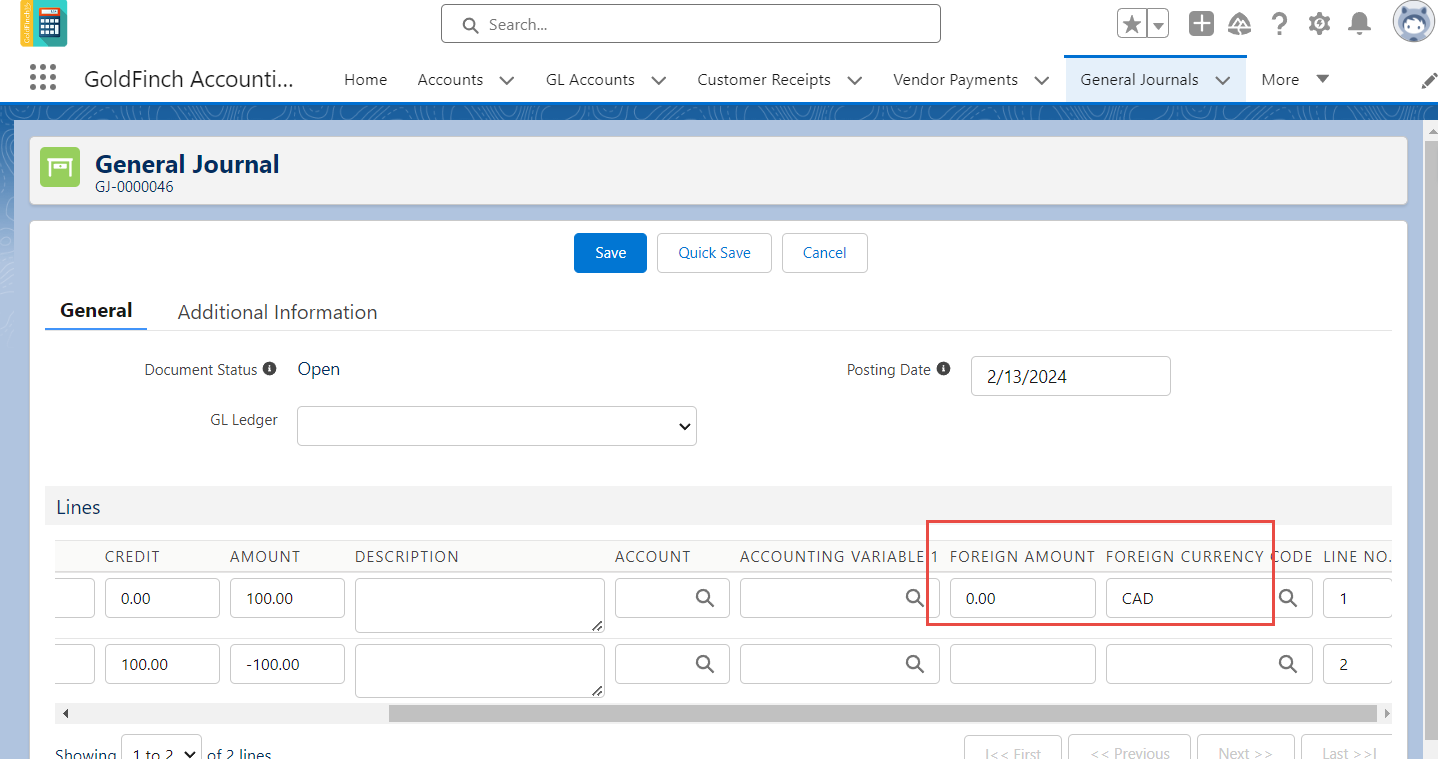Click Foreign Currency Code lookup icon, row 2
This screenshot has height=759, width=1438.
click(1289, 663)
